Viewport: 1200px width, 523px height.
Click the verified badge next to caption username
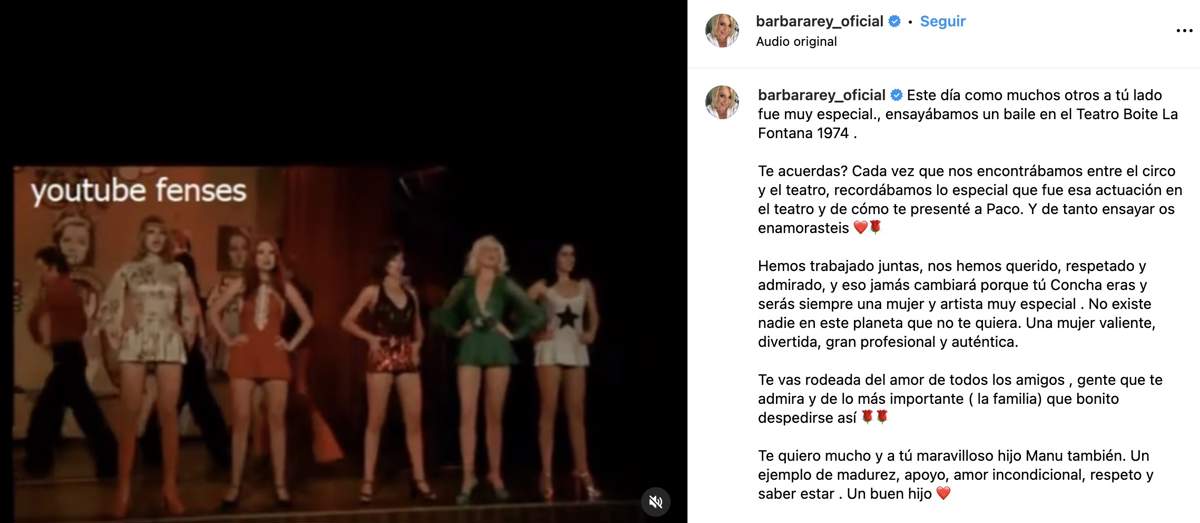tap(896, 95)
